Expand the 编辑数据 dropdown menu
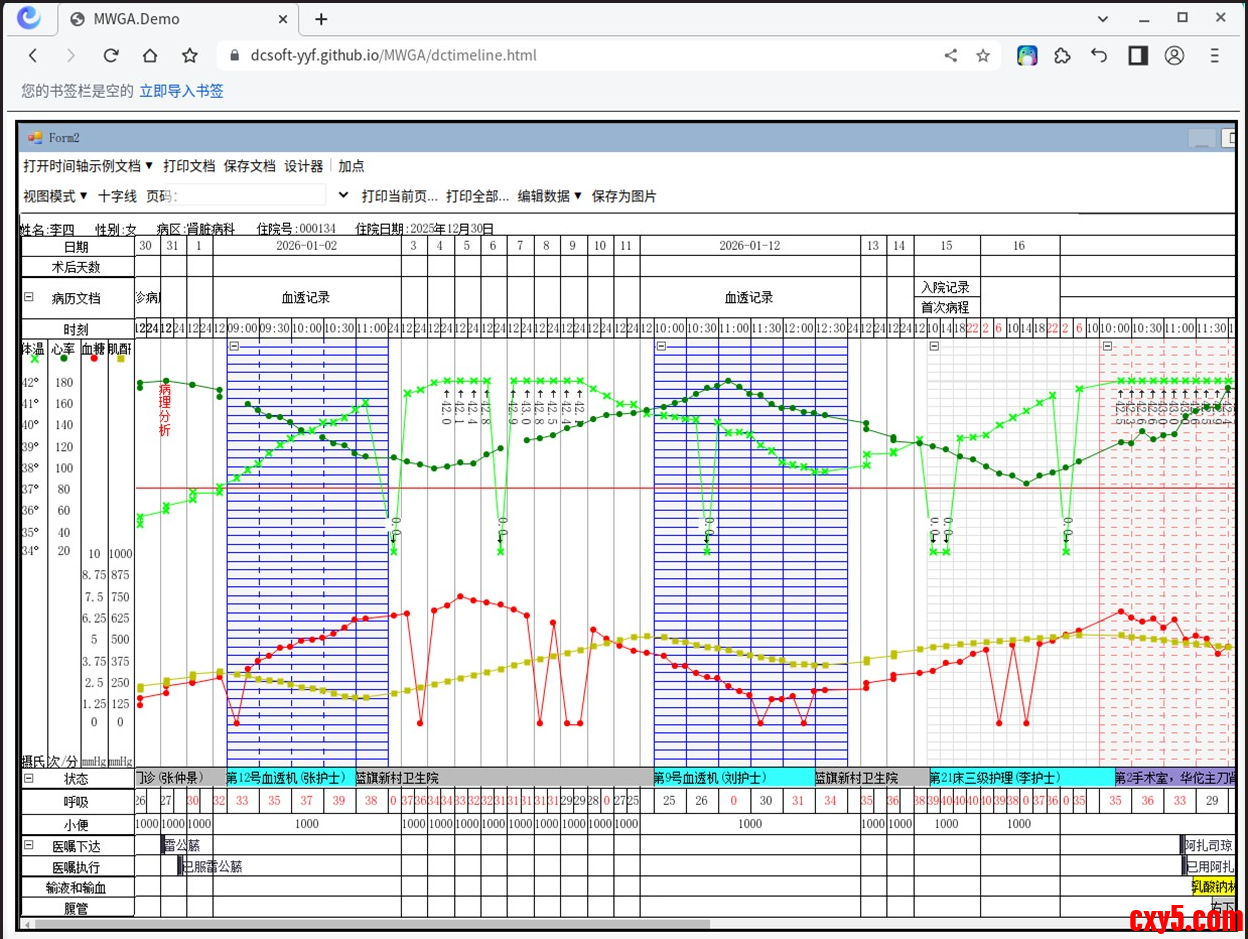1248x939 pixels. coord(549,196)
